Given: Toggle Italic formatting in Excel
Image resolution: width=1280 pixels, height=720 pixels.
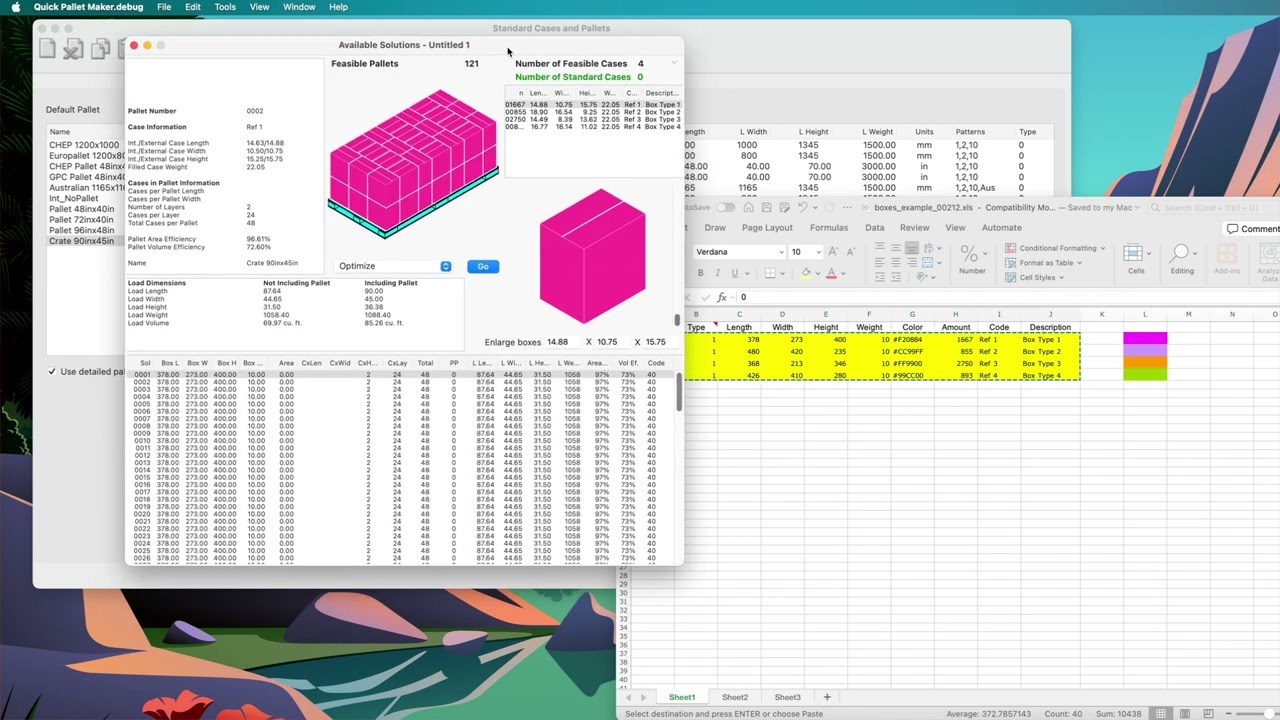Looking at the screenshot, I should pos(718,273).
